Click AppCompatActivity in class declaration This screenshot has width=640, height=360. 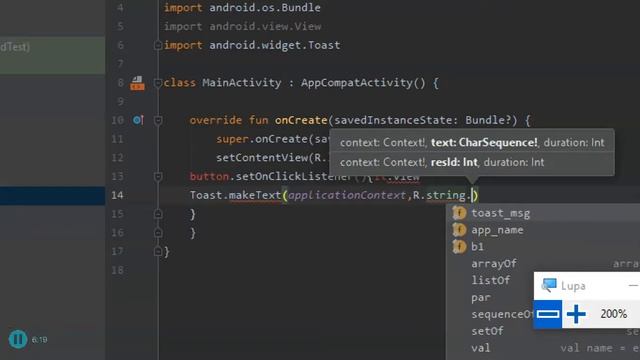point(357,83)
